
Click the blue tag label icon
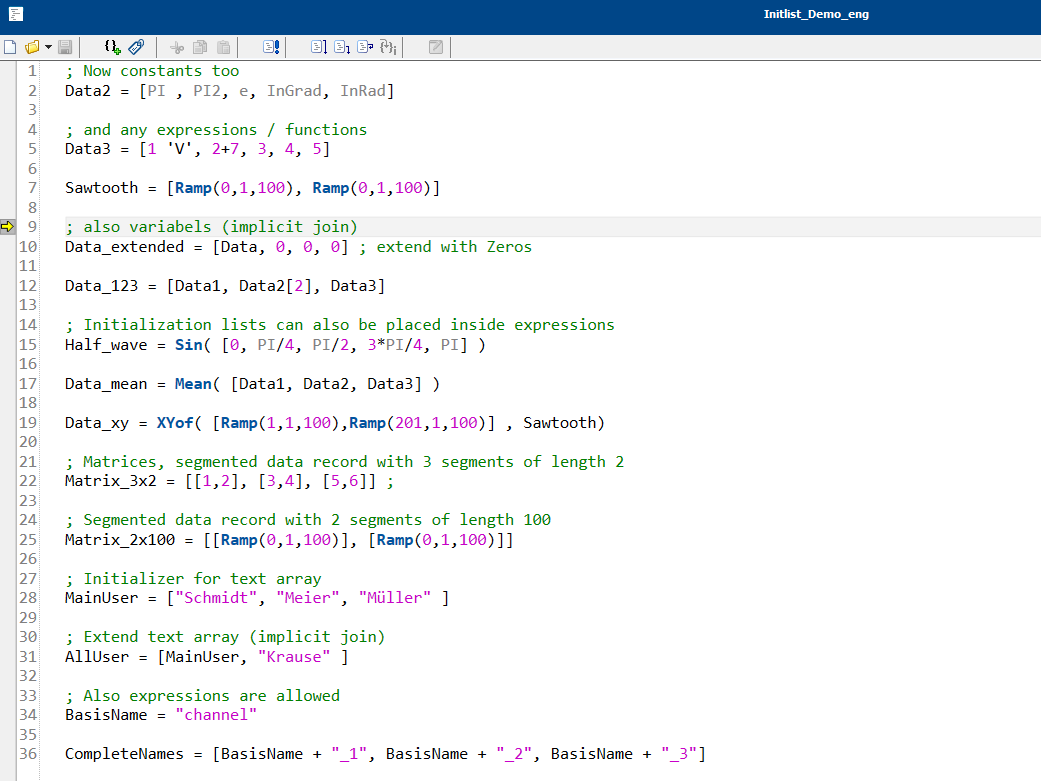coord(136,47)
